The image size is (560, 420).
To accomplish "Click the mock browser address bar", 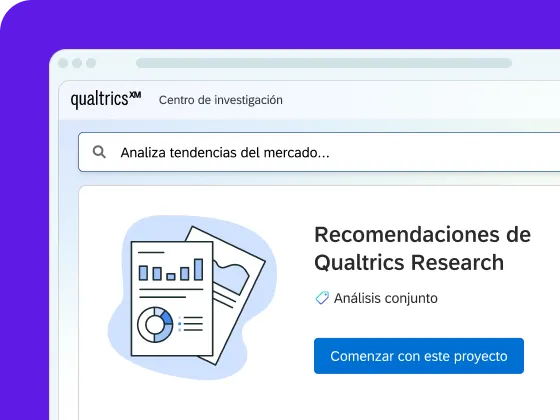I will point(324,63).
